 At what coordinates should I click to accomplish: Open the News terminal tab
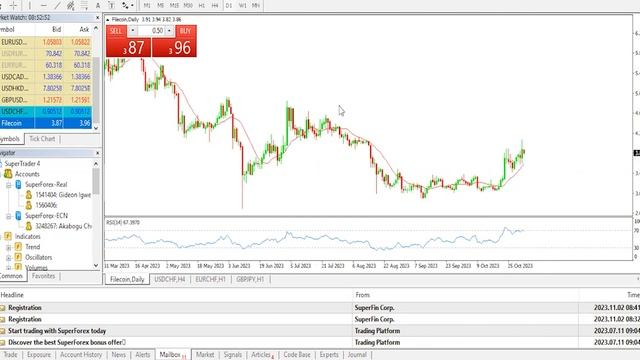click(x=119, y=355)
